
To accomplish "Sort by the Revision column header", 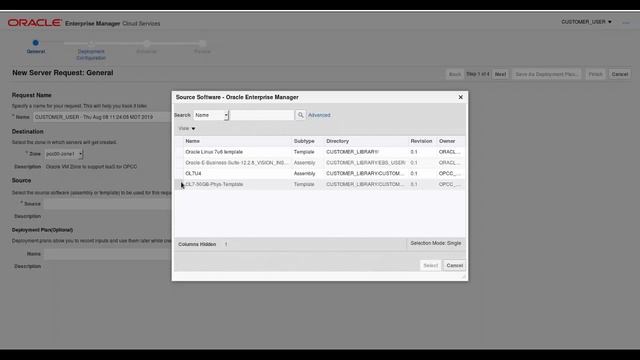I will coord(421,141).
